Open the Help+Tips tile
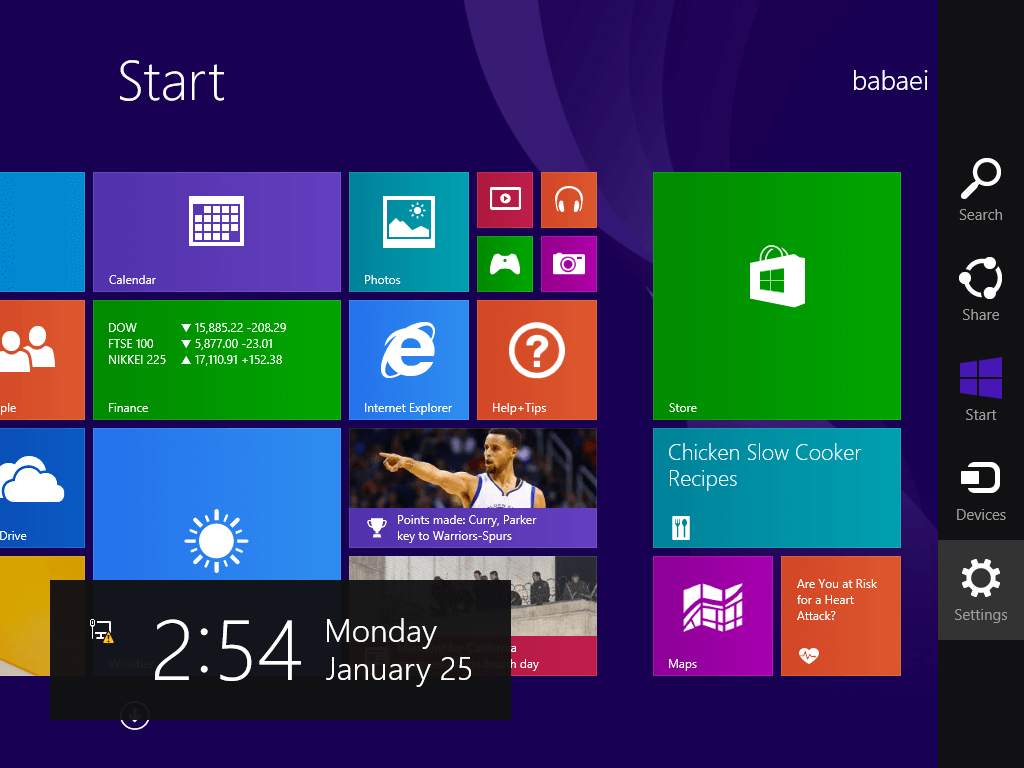 pos(537,360)
